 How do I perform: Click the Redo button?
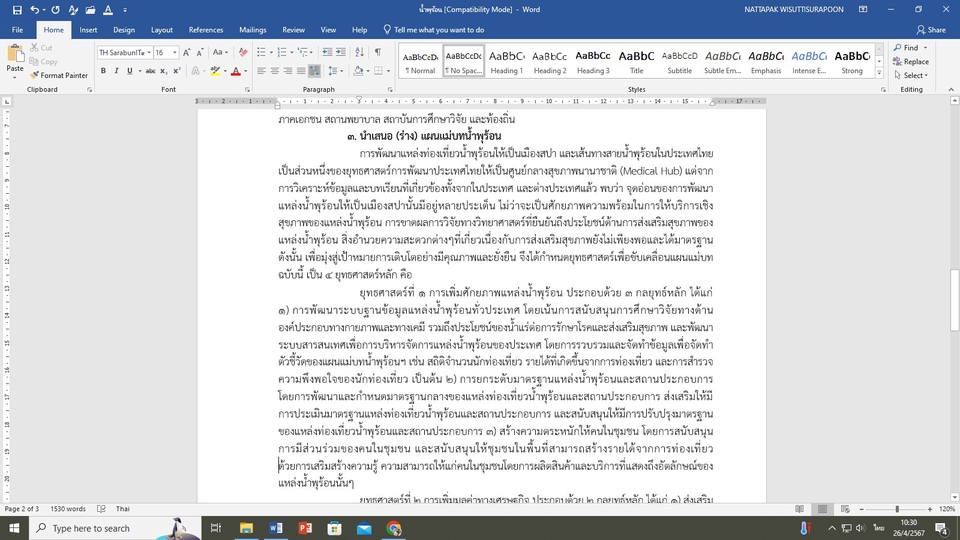coord(56,10)
